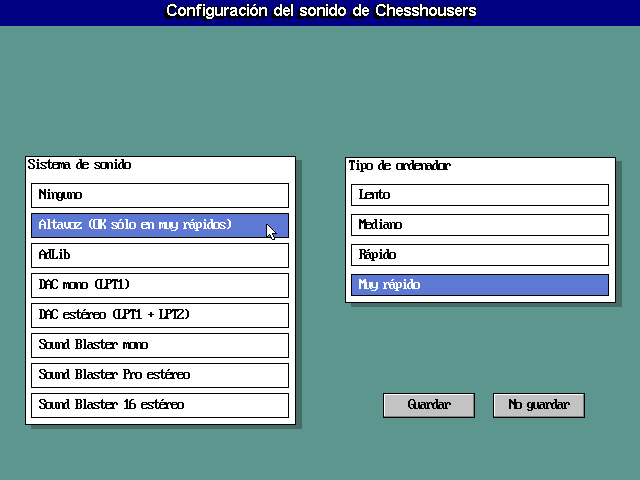Select DAC estéreo (LPT1 + LPT2)
Screen dimensions: 640x480
point(160,315)
